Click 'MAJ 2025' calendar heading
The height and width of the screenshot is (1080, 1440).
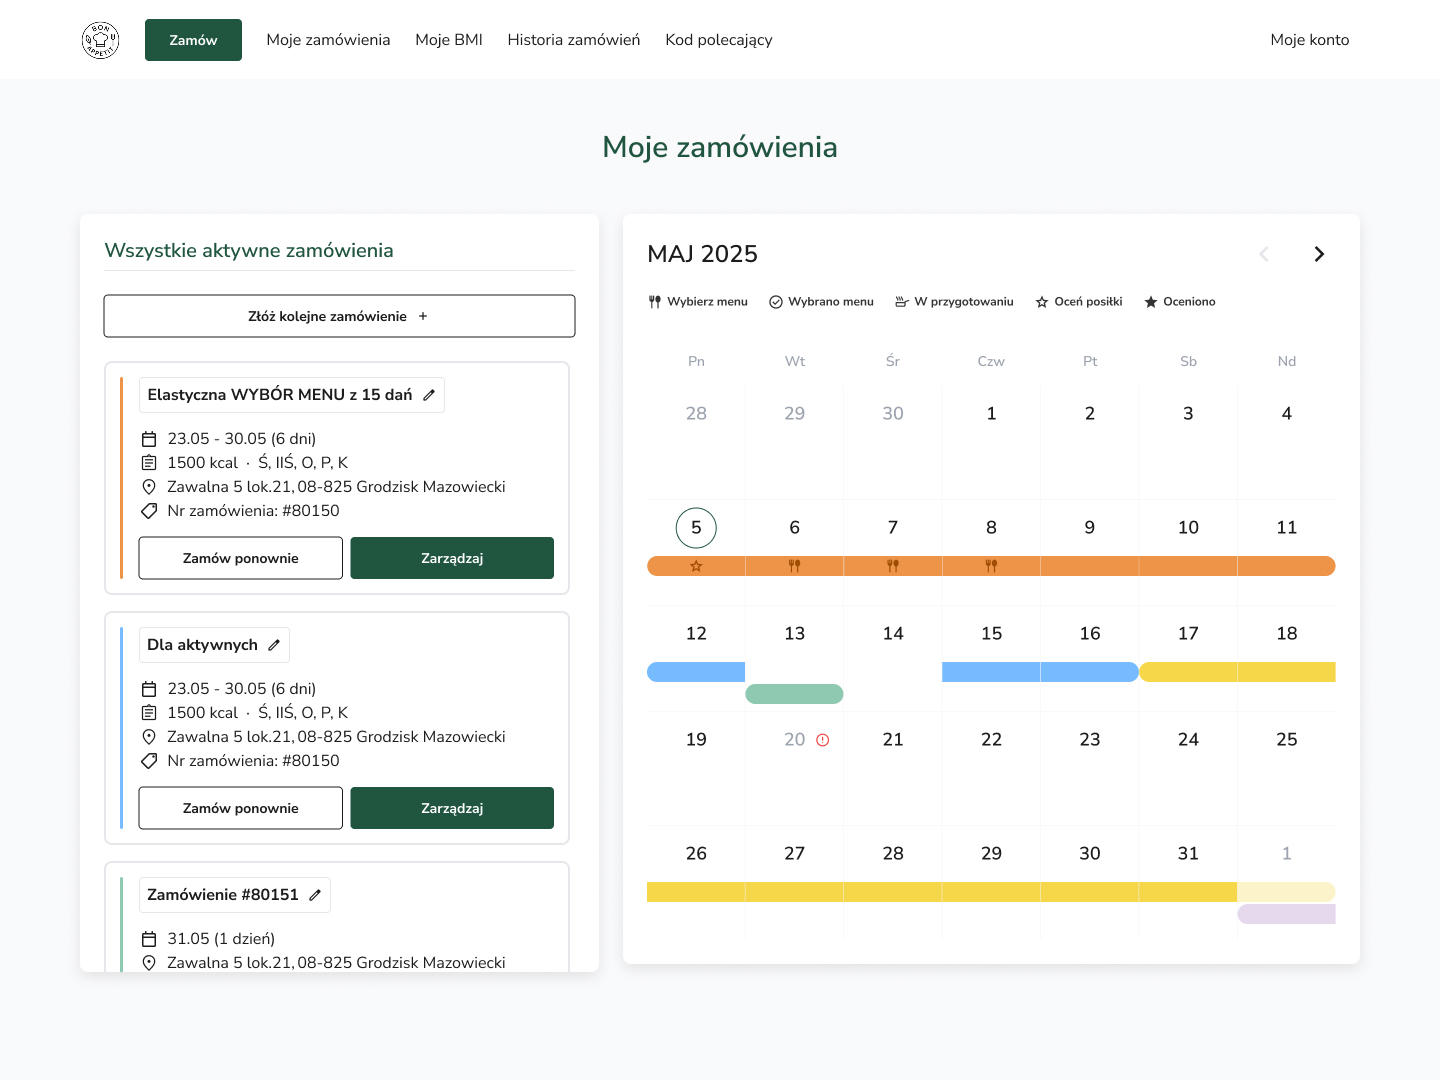tap(702, 254)
